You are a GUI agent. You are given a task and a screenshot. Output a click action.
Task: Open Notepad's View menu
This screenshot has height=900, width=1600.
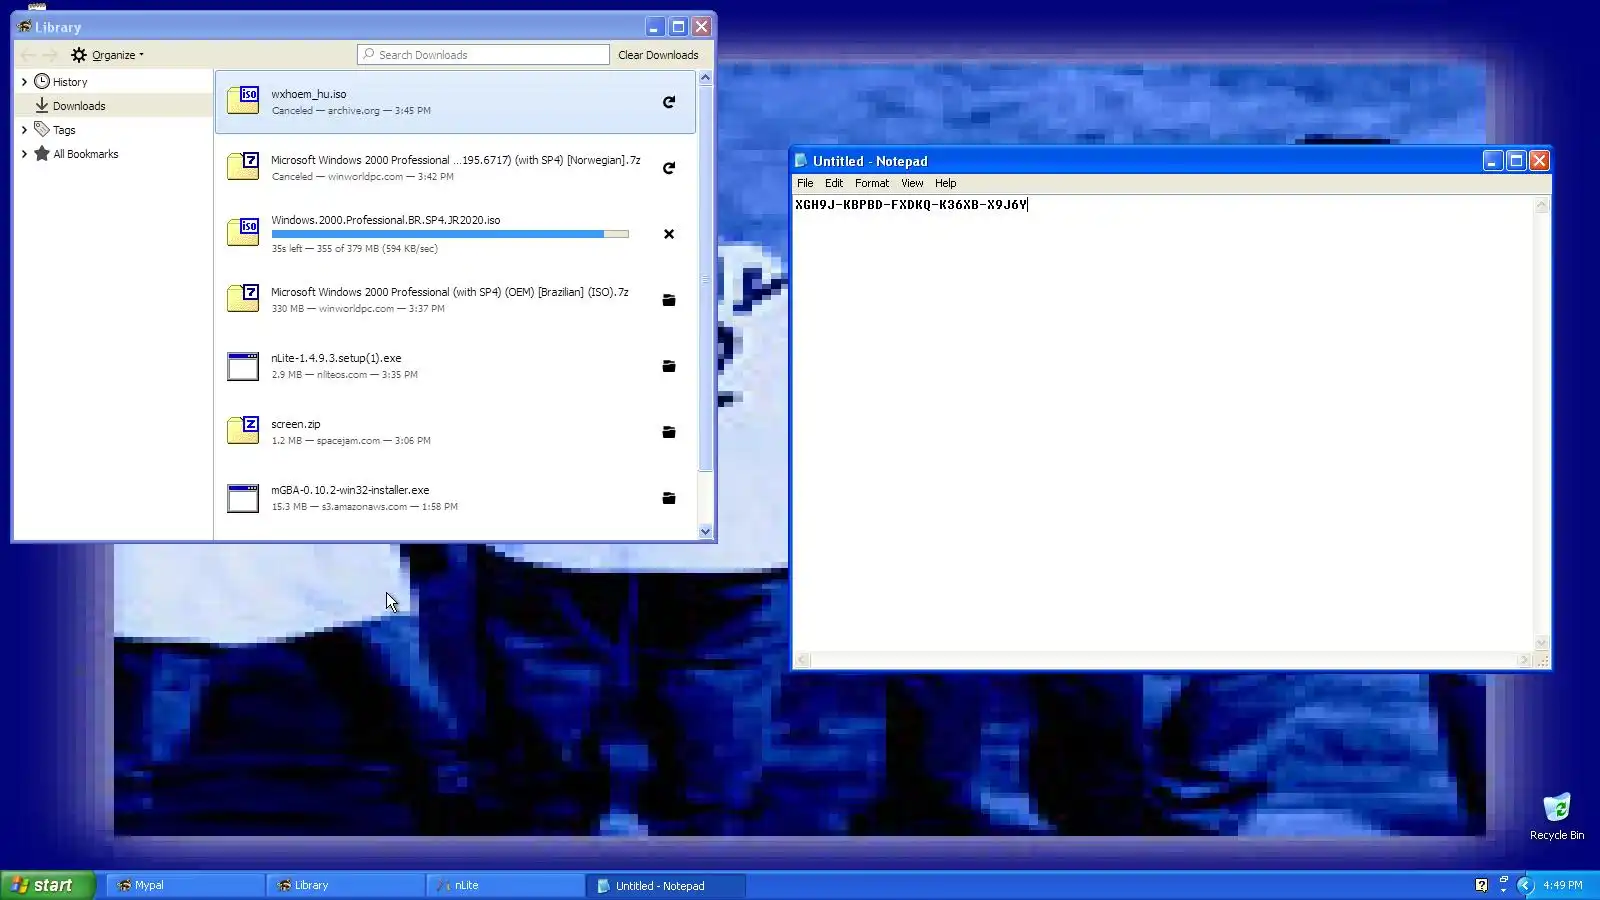click(x=912, y=183)
